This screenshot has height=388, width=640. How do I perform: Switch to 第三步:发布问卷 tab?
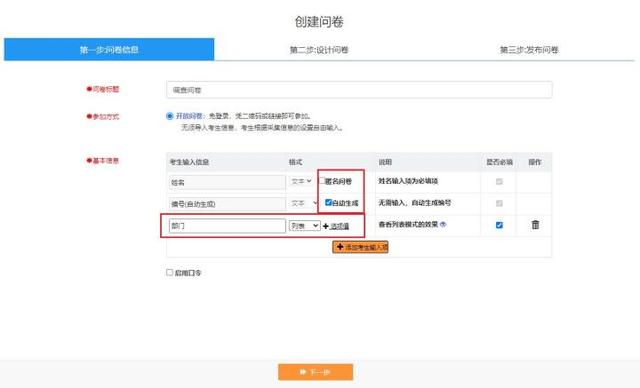coord(529,50)
